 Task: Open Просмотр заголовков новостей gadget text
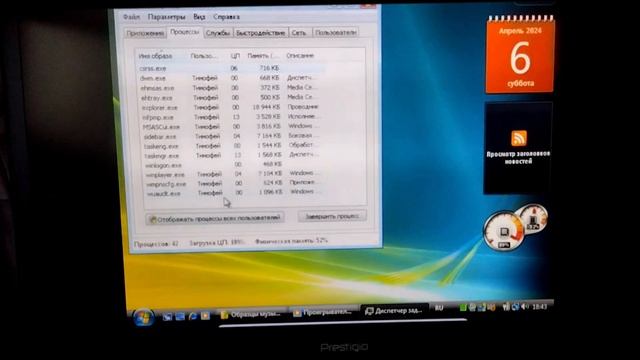coord(518,157)
